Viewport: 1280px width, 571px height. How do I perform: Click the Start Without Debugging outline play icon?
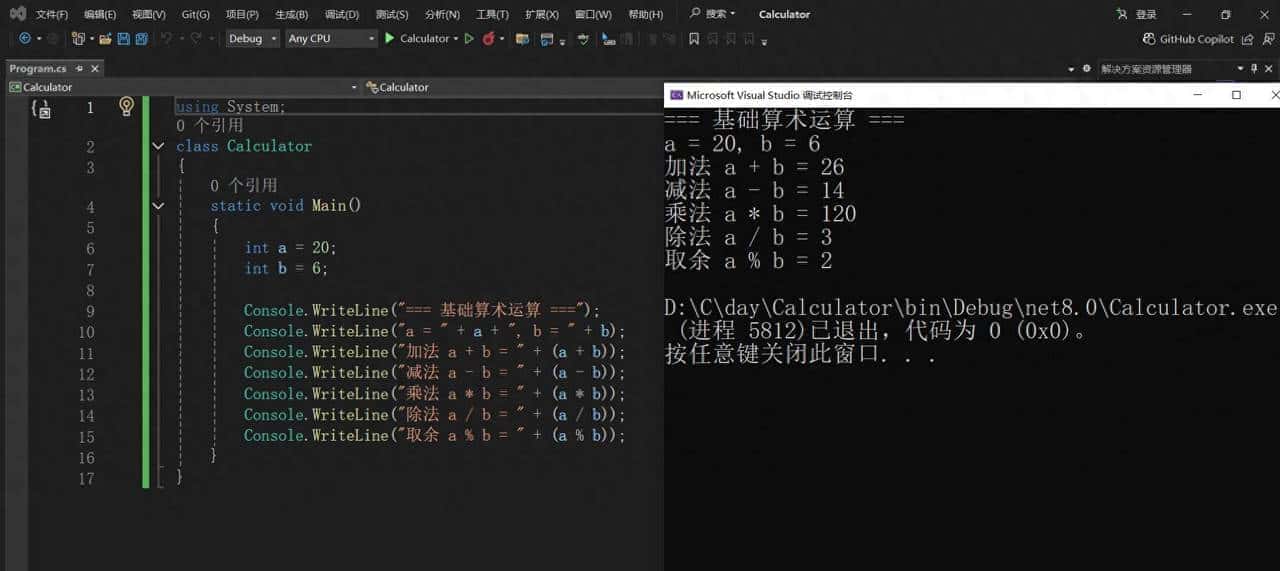pos(469,38)
